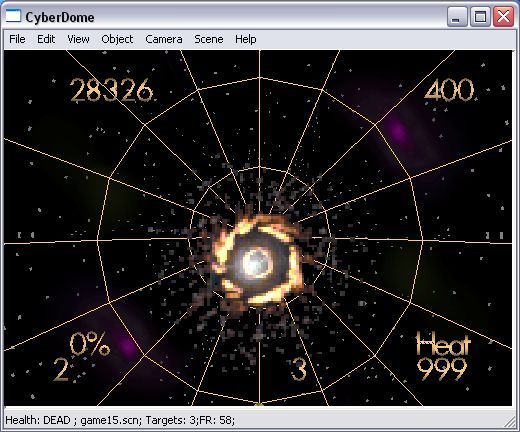Open the View menu
The width and height of the screenshot is (520, 432).
(78, 39)
